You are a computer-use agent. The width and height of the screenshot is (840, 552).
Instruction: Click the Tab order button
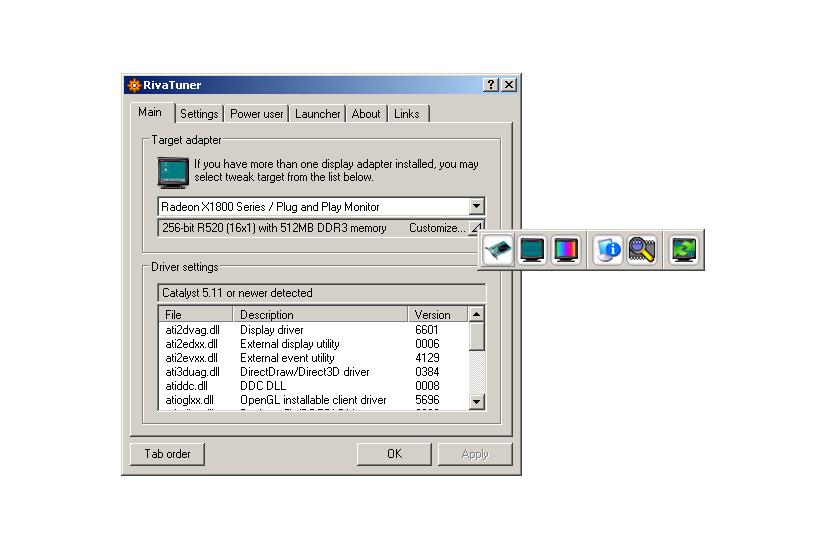pos(167,454)
